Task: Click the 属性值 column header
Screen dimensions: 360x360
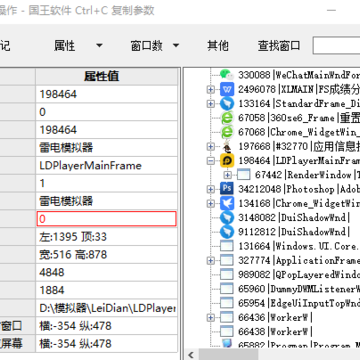Action: [x=107, y=76]
